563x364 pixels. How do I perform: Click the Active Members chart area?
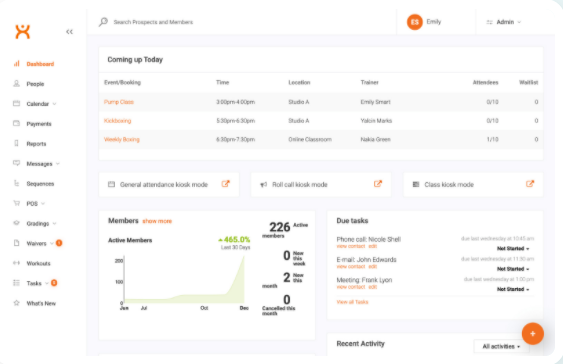click(184, 280)
